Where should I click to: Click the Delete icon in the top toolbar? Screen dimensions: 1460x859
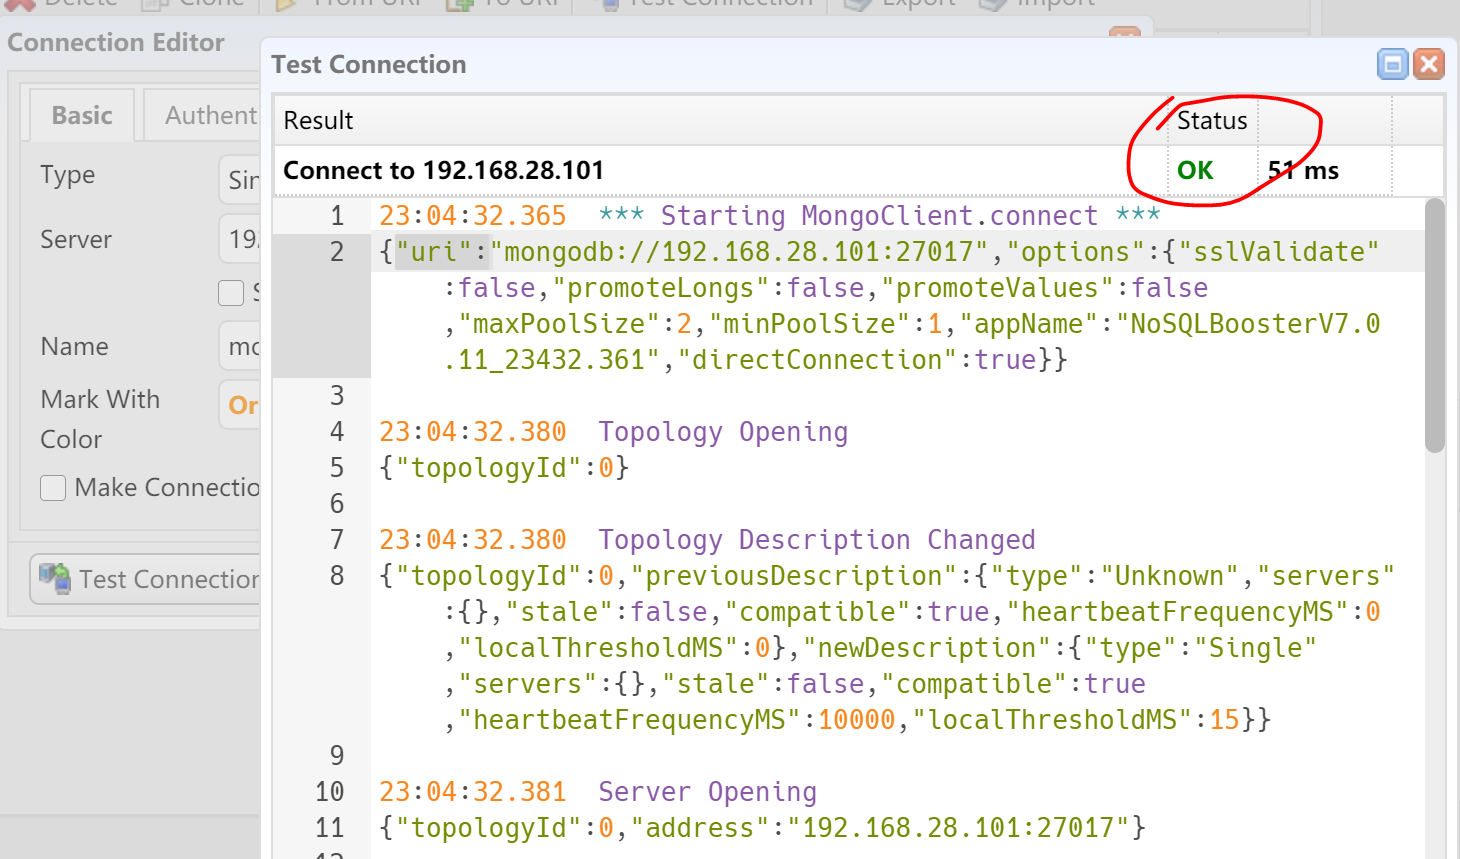coord(22,4)
